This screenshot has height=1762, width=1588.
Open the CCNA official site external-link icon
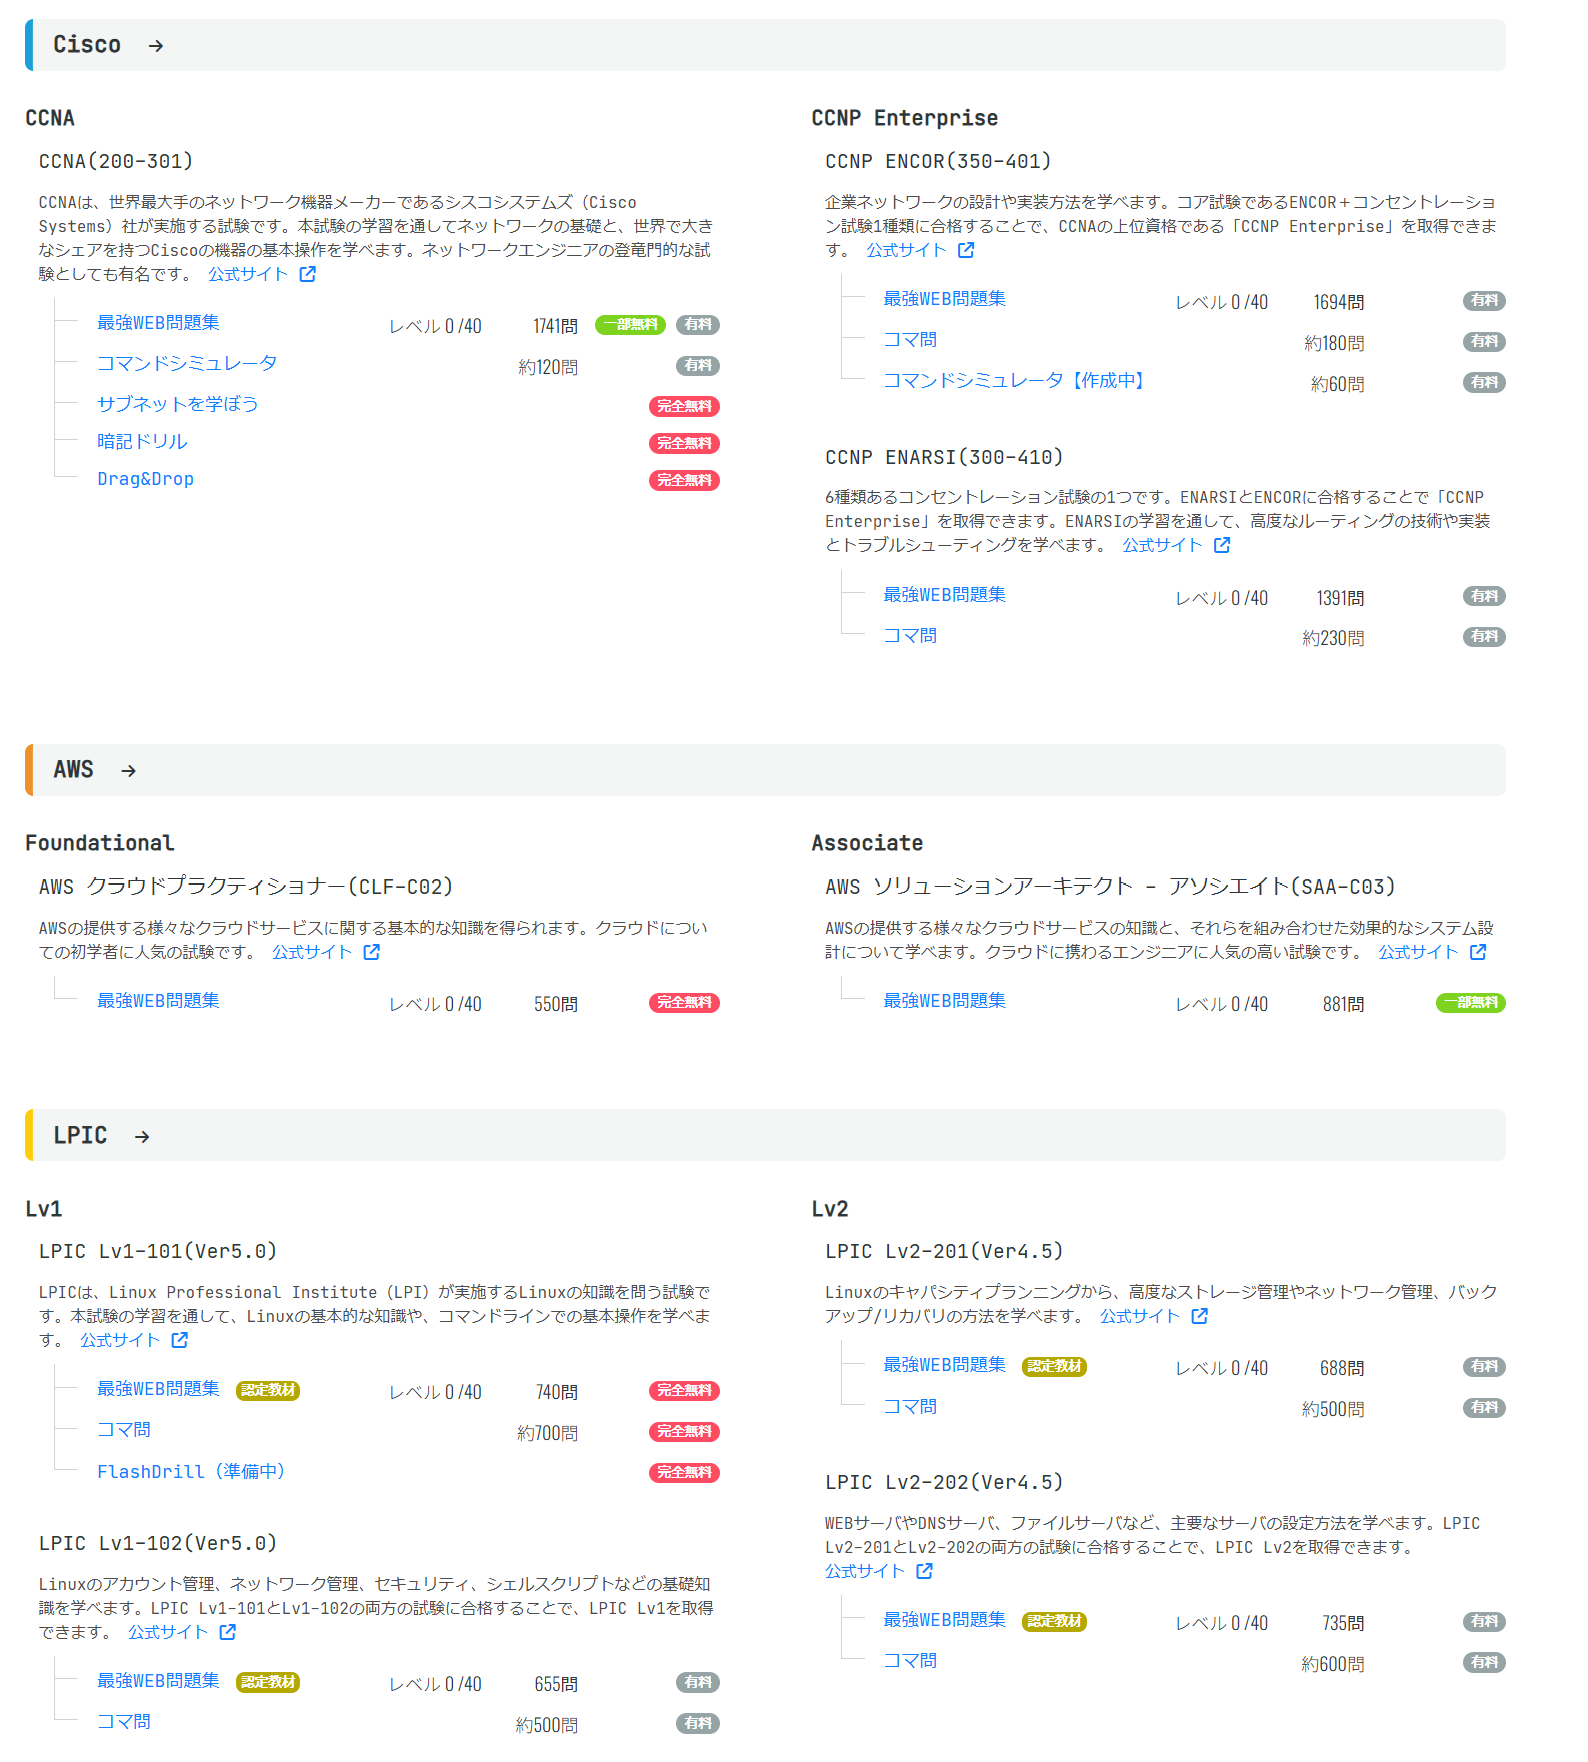(308, 274)
